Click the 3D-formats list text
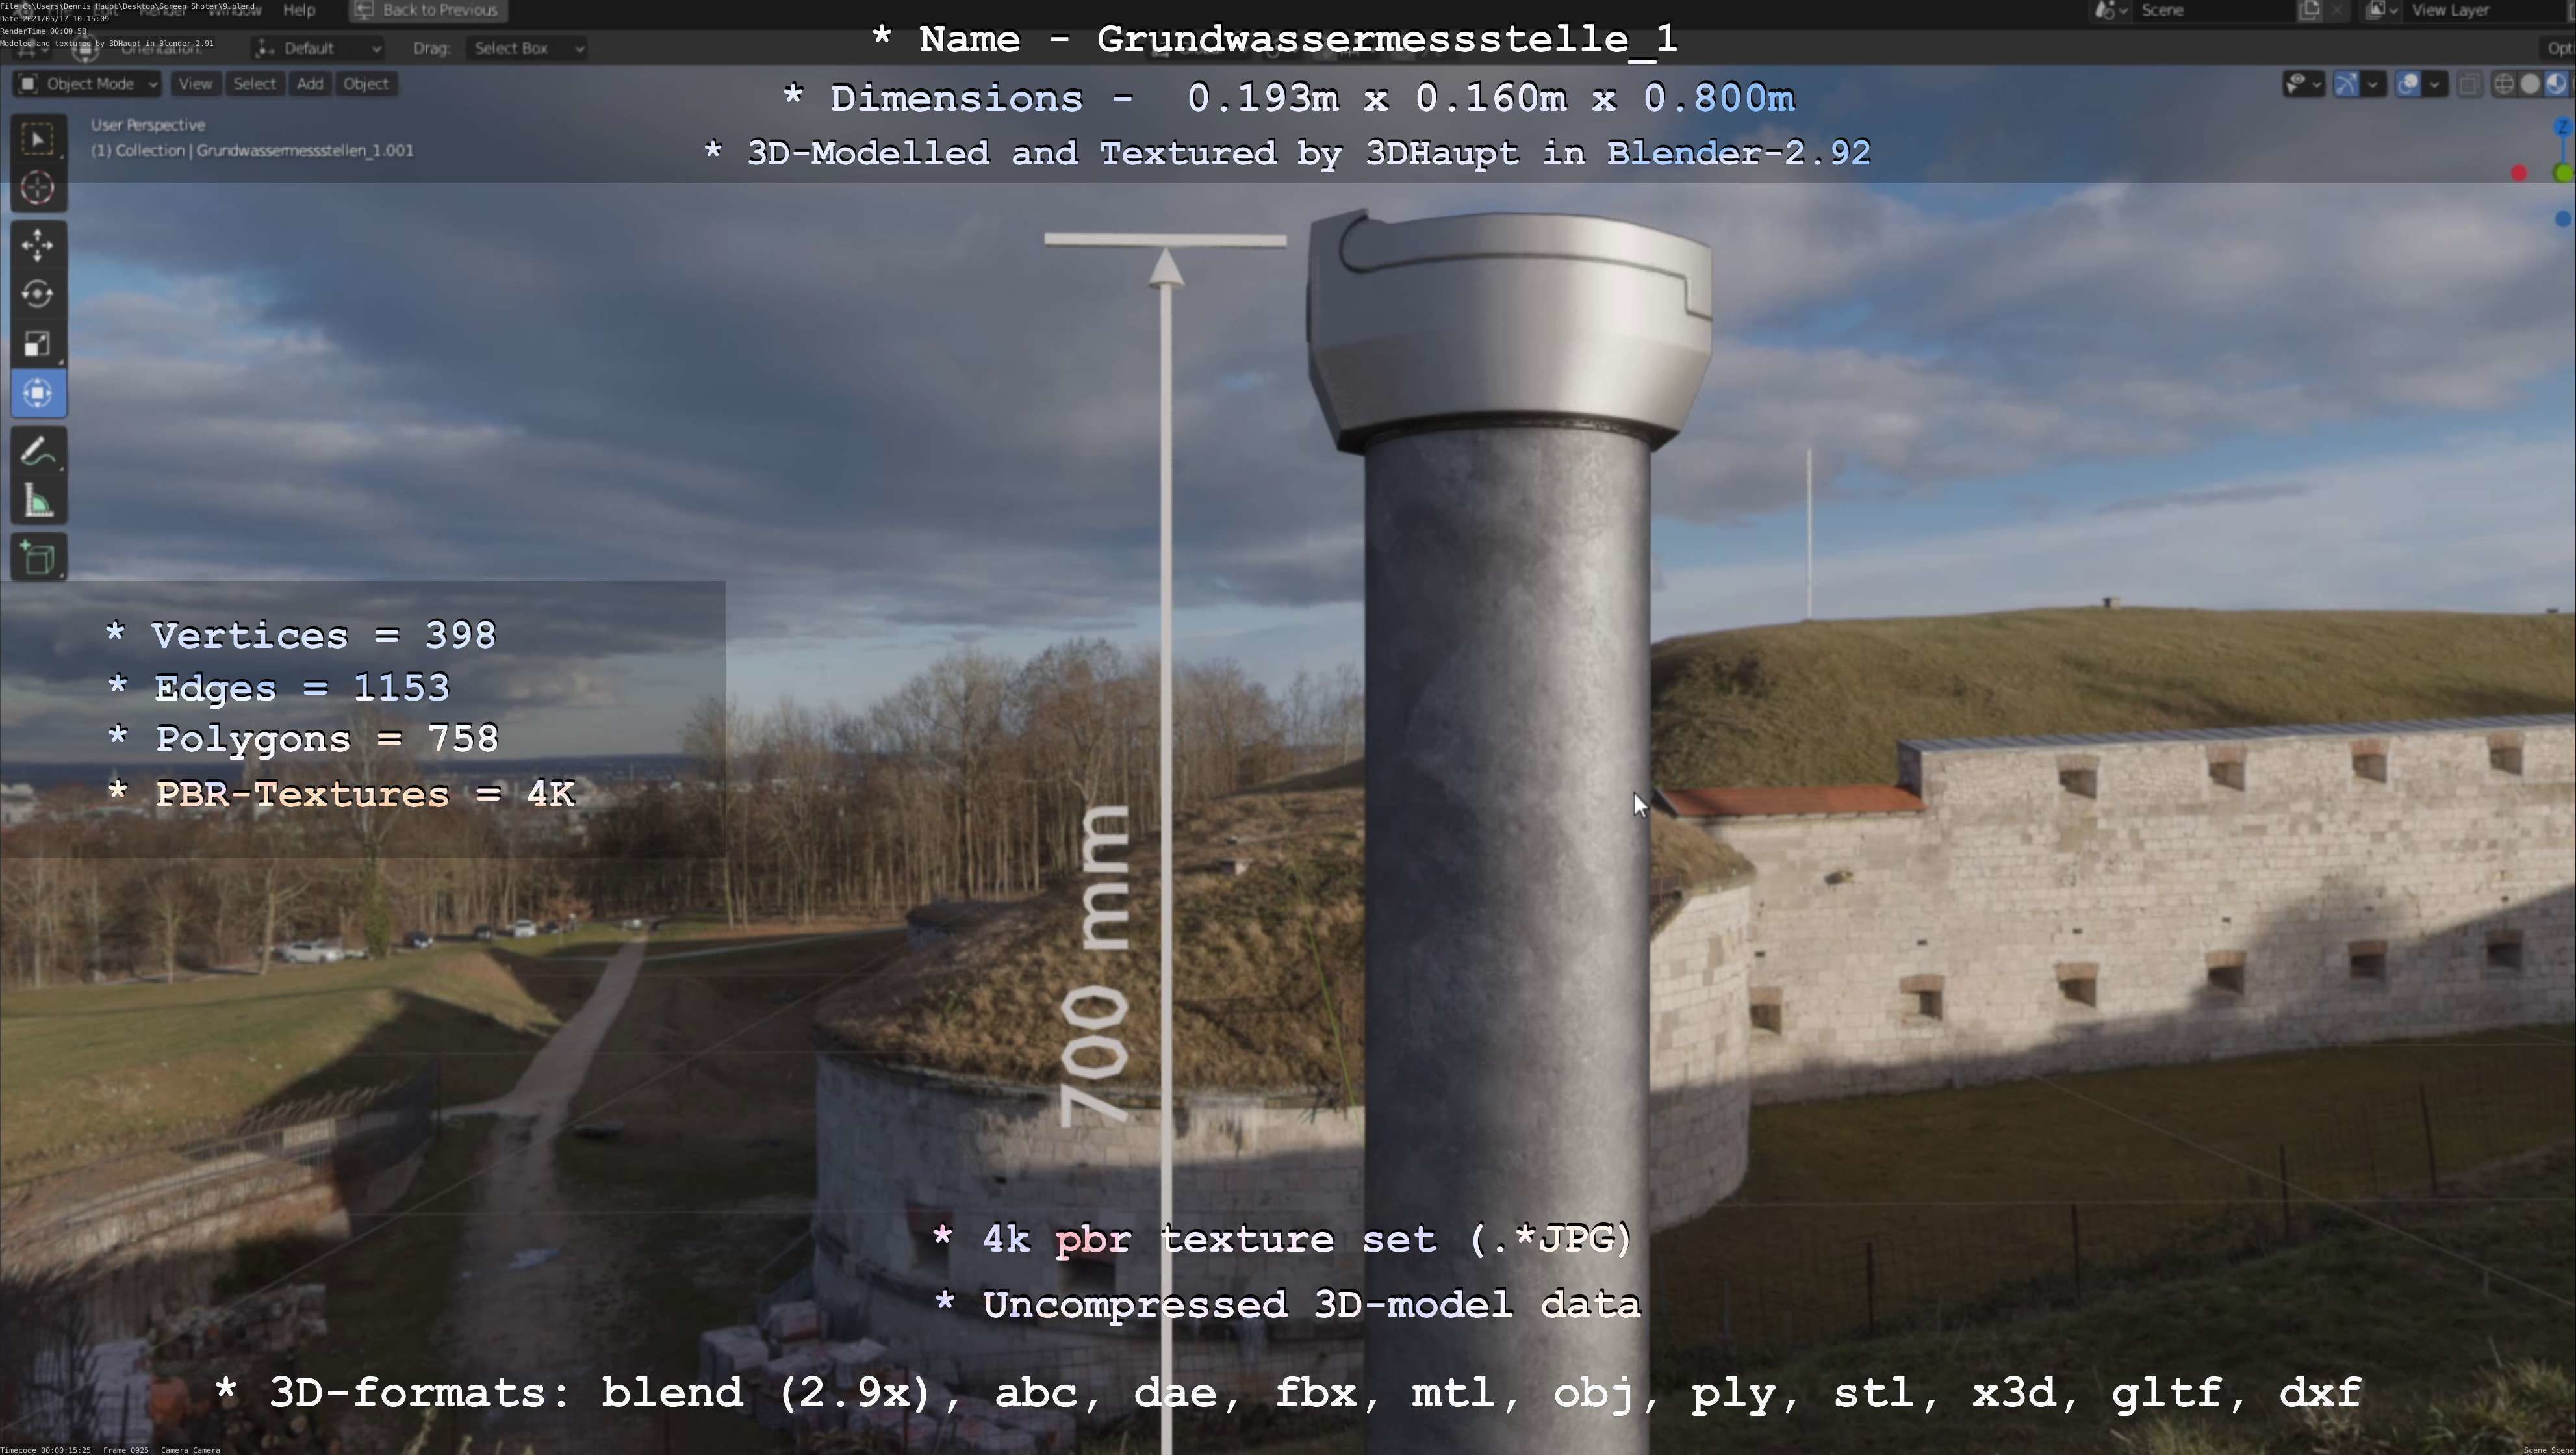2576x1455 pixels. coord(1288,1393)
